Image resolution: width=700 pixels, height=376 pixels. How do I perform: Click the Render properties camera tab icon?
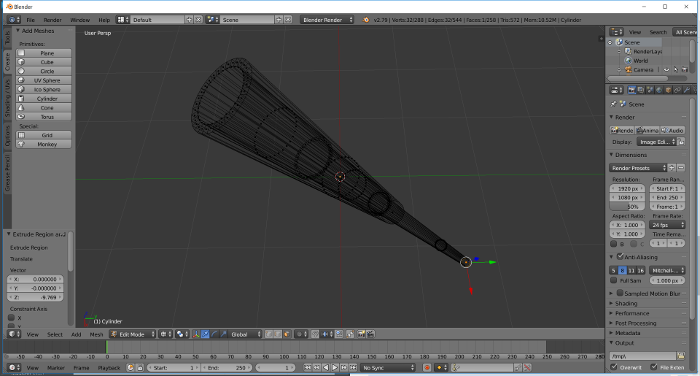coord(631,90)
